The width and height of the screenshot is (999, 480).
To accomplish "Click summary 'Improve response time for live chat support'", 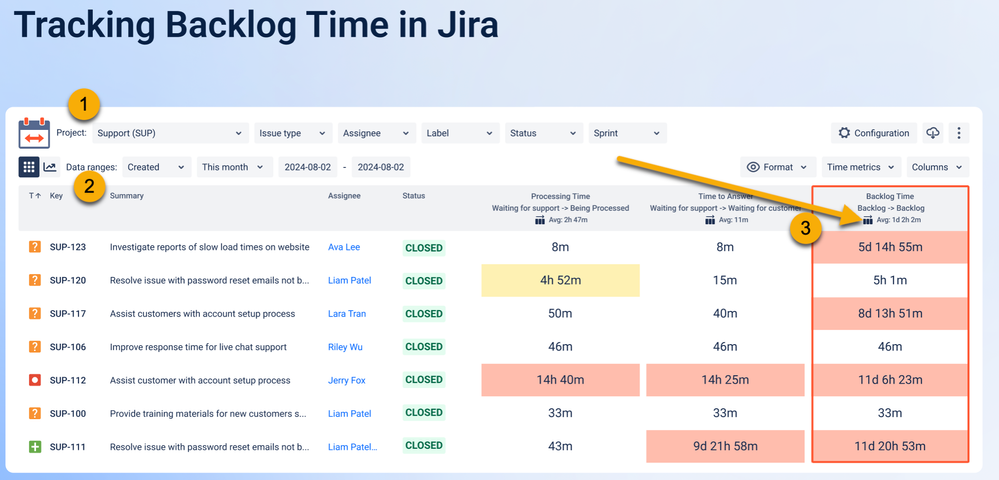I will (x=198, y=347).
